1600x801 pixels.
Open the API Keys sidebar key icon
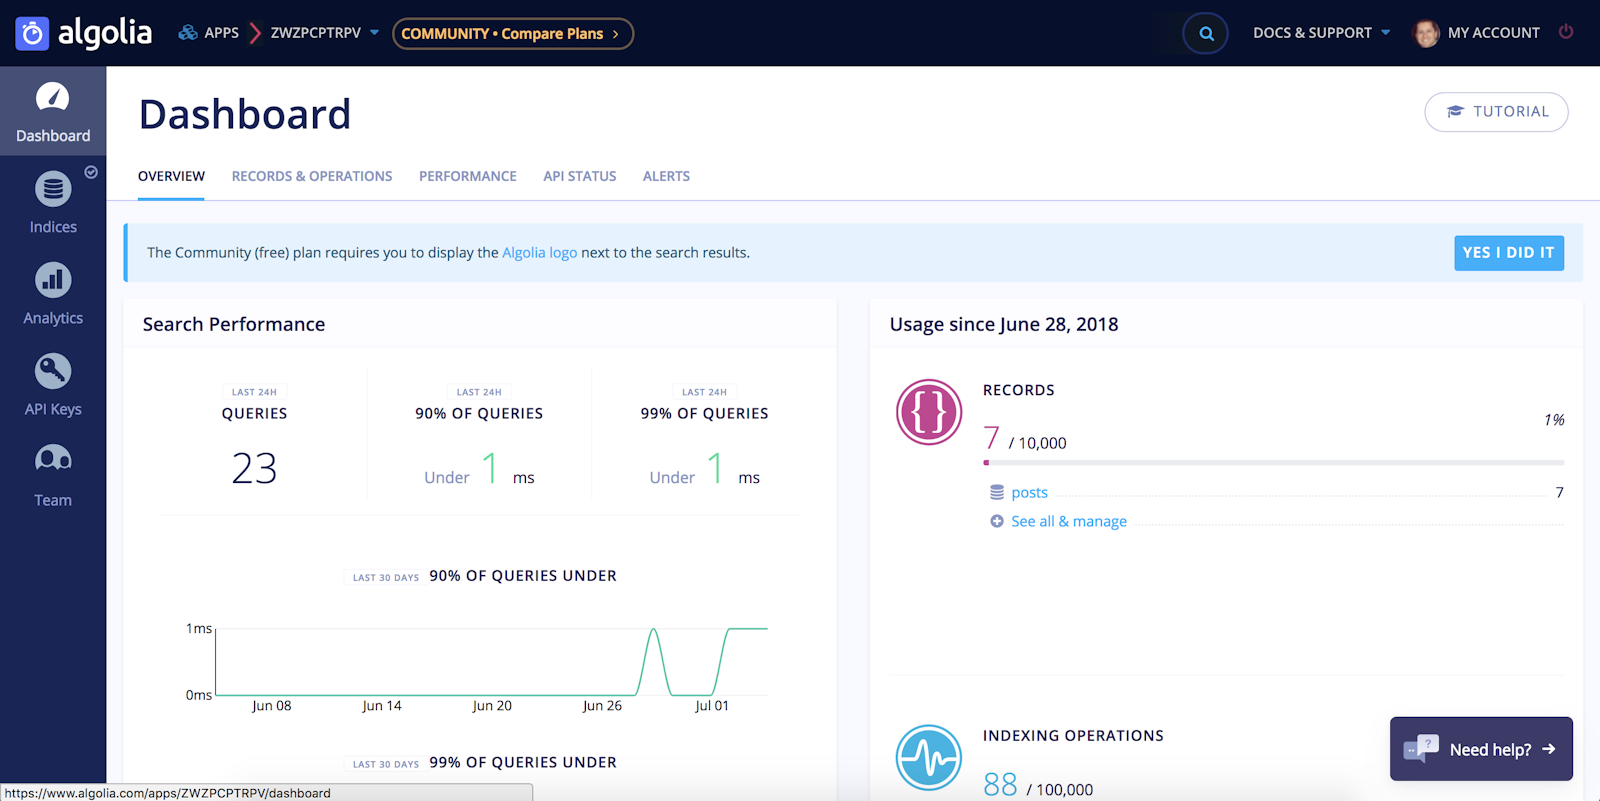(x=53, y=371)
